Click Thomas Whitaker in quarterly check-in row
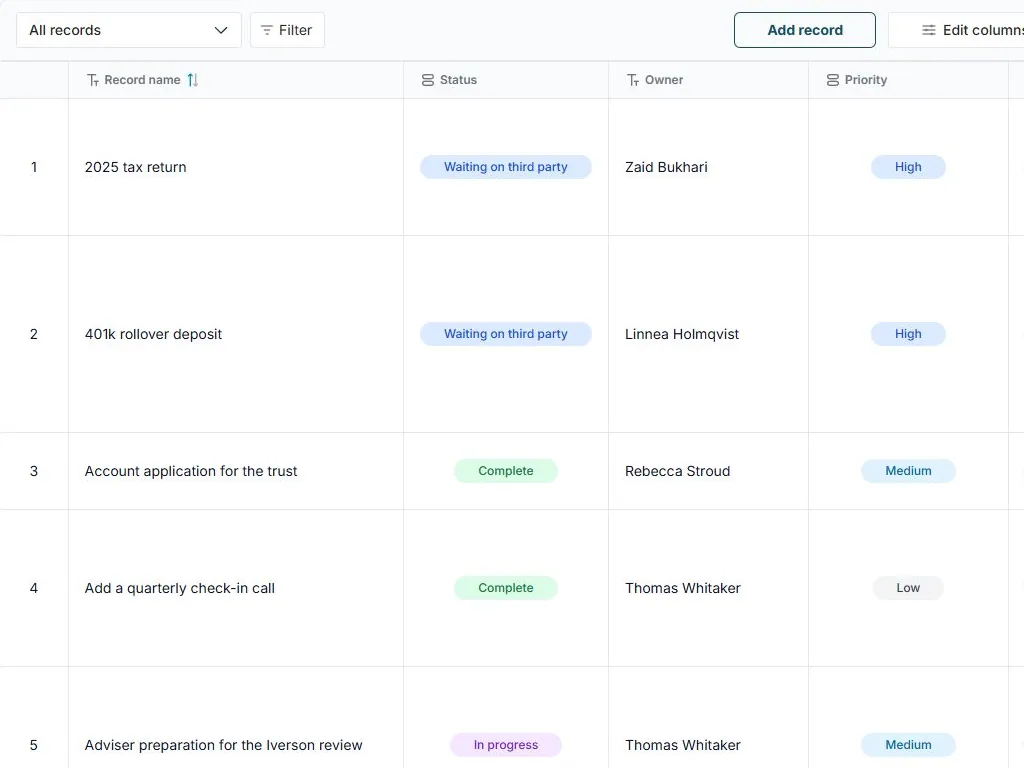Viewport: 1024px width, 768px height. [682, 588]
